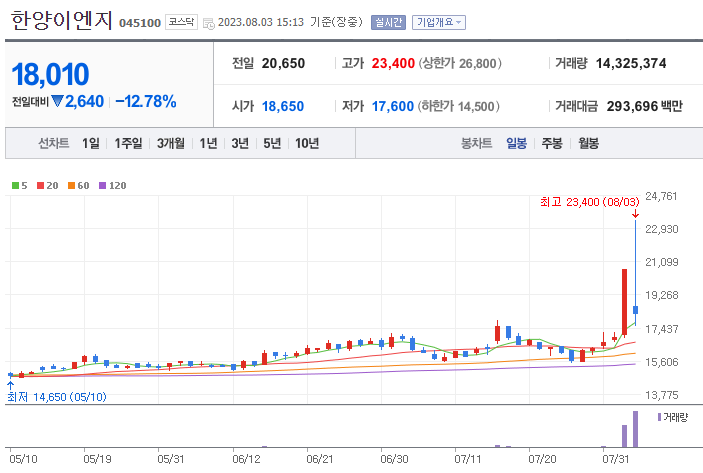Click the 시가 value 18,650
Viewport: 703px width, 473px height.
pos(283,107)
